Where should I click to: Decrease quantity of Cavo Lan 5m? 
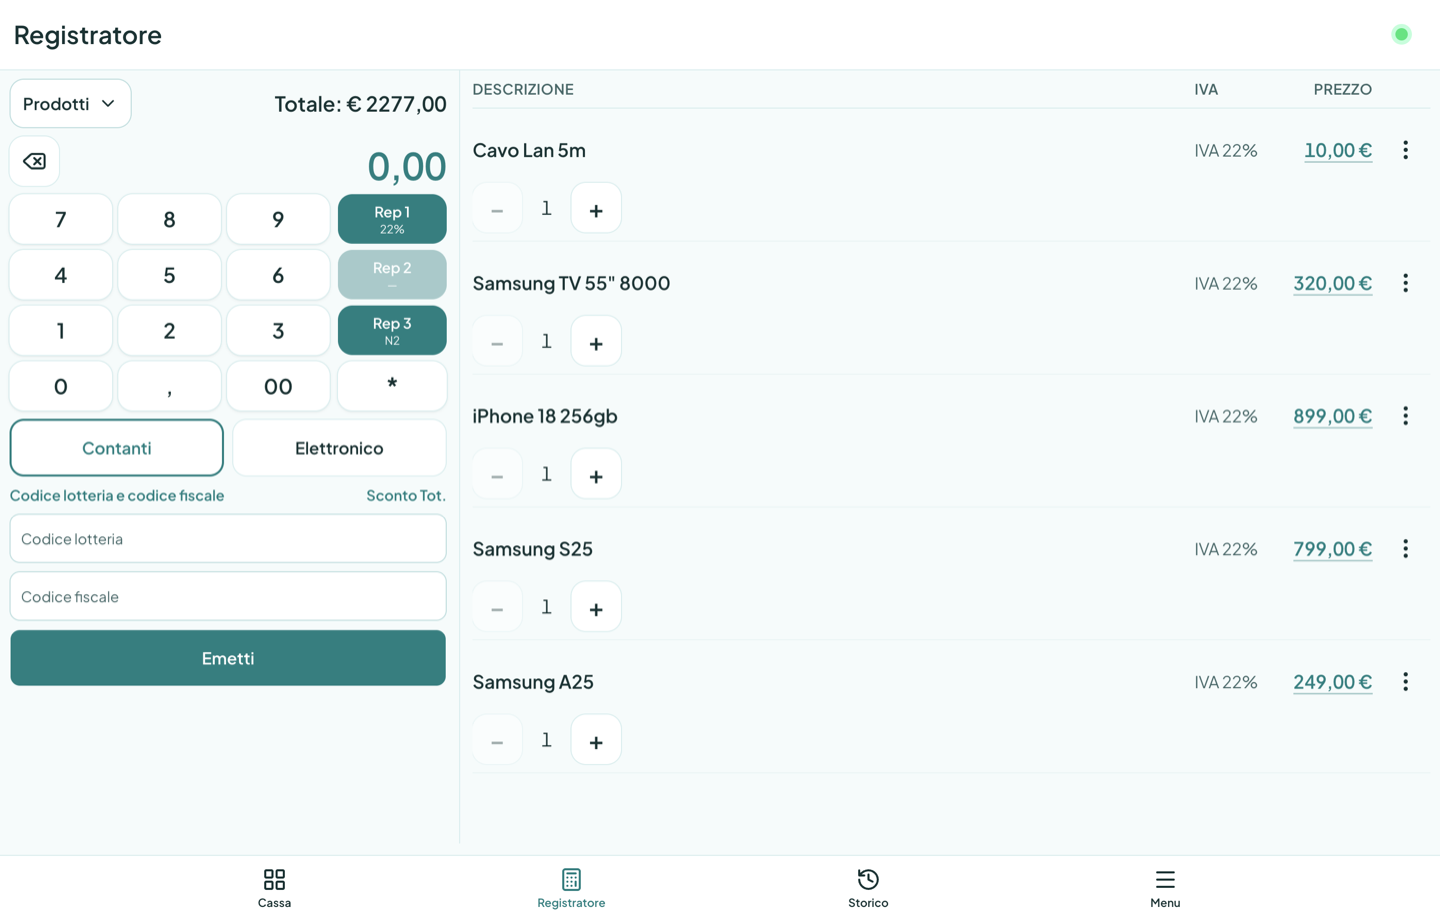coord(497,208)
